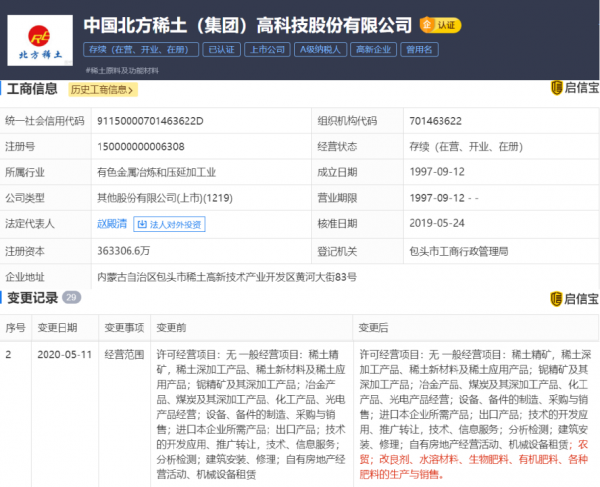This screenshot has height=487, width=600.
Task: Open the #稀土原料及功能材料 hashtag
Action: point(122,70)
